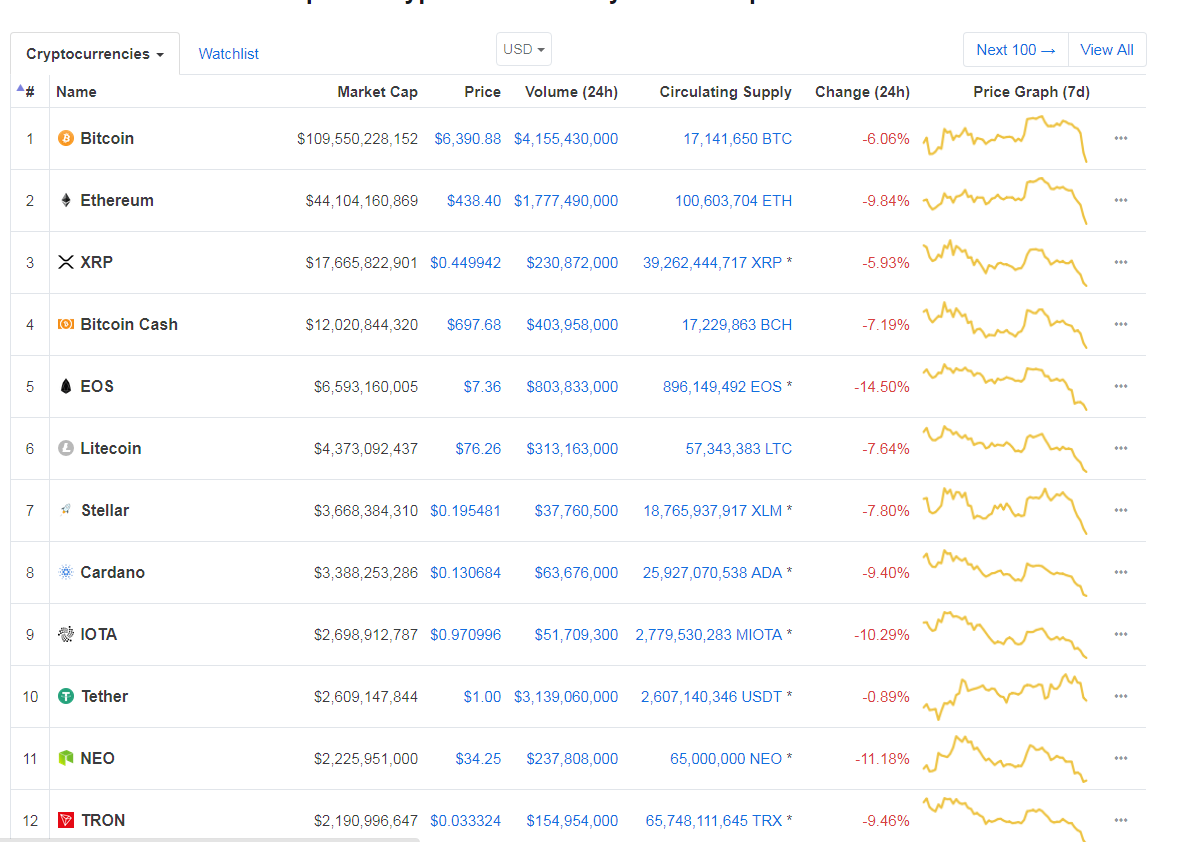Screen dimensions: 1199x842
Task: Click the EOS black logo icon
Action: pos(66,386)
